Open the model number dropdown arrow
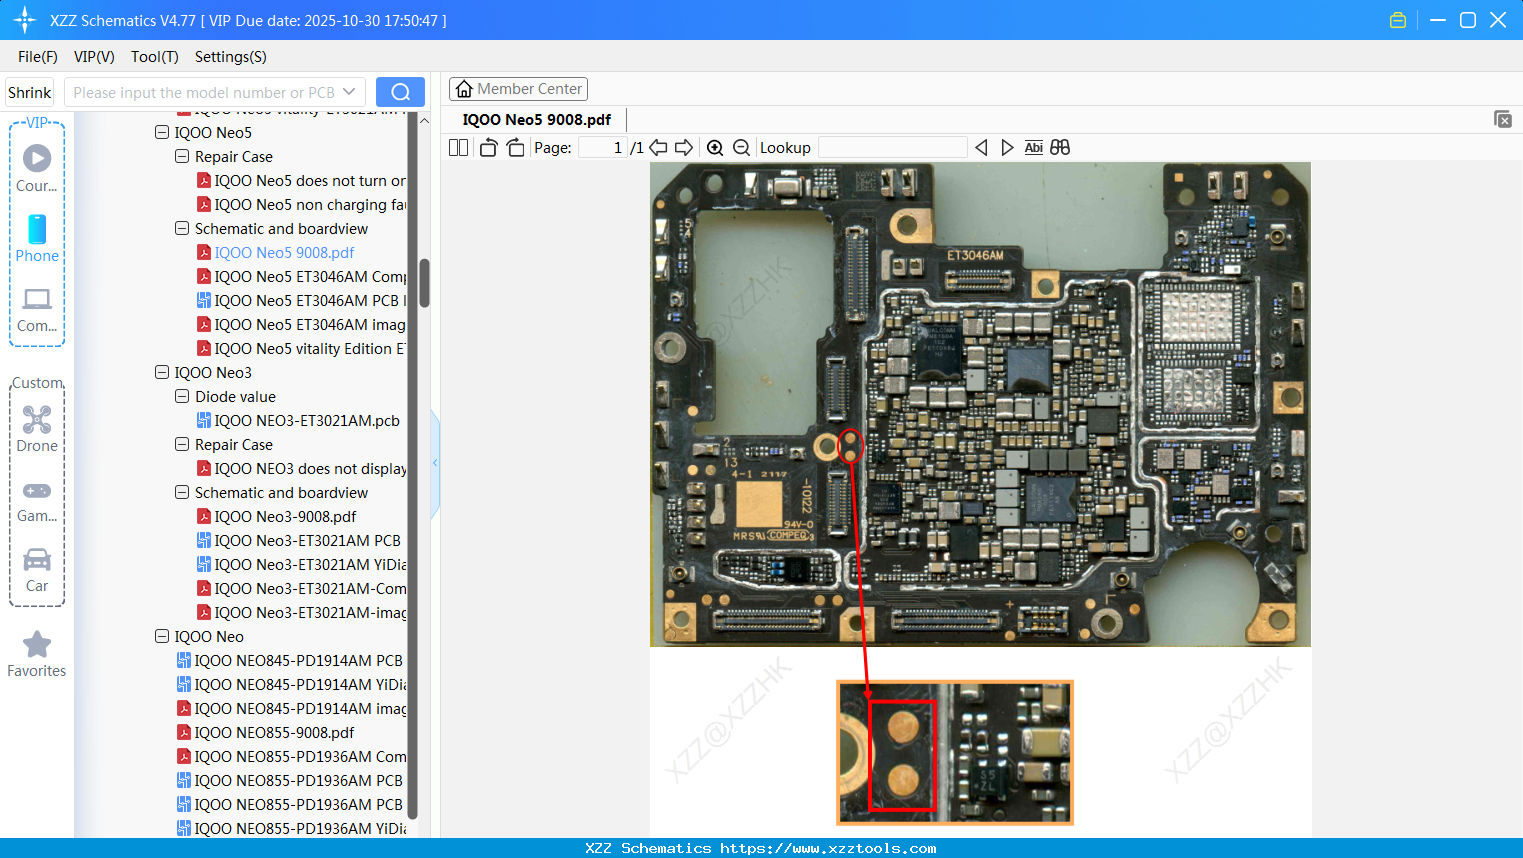The width and height of the screenshot is (1523, 858). point(349,92)
